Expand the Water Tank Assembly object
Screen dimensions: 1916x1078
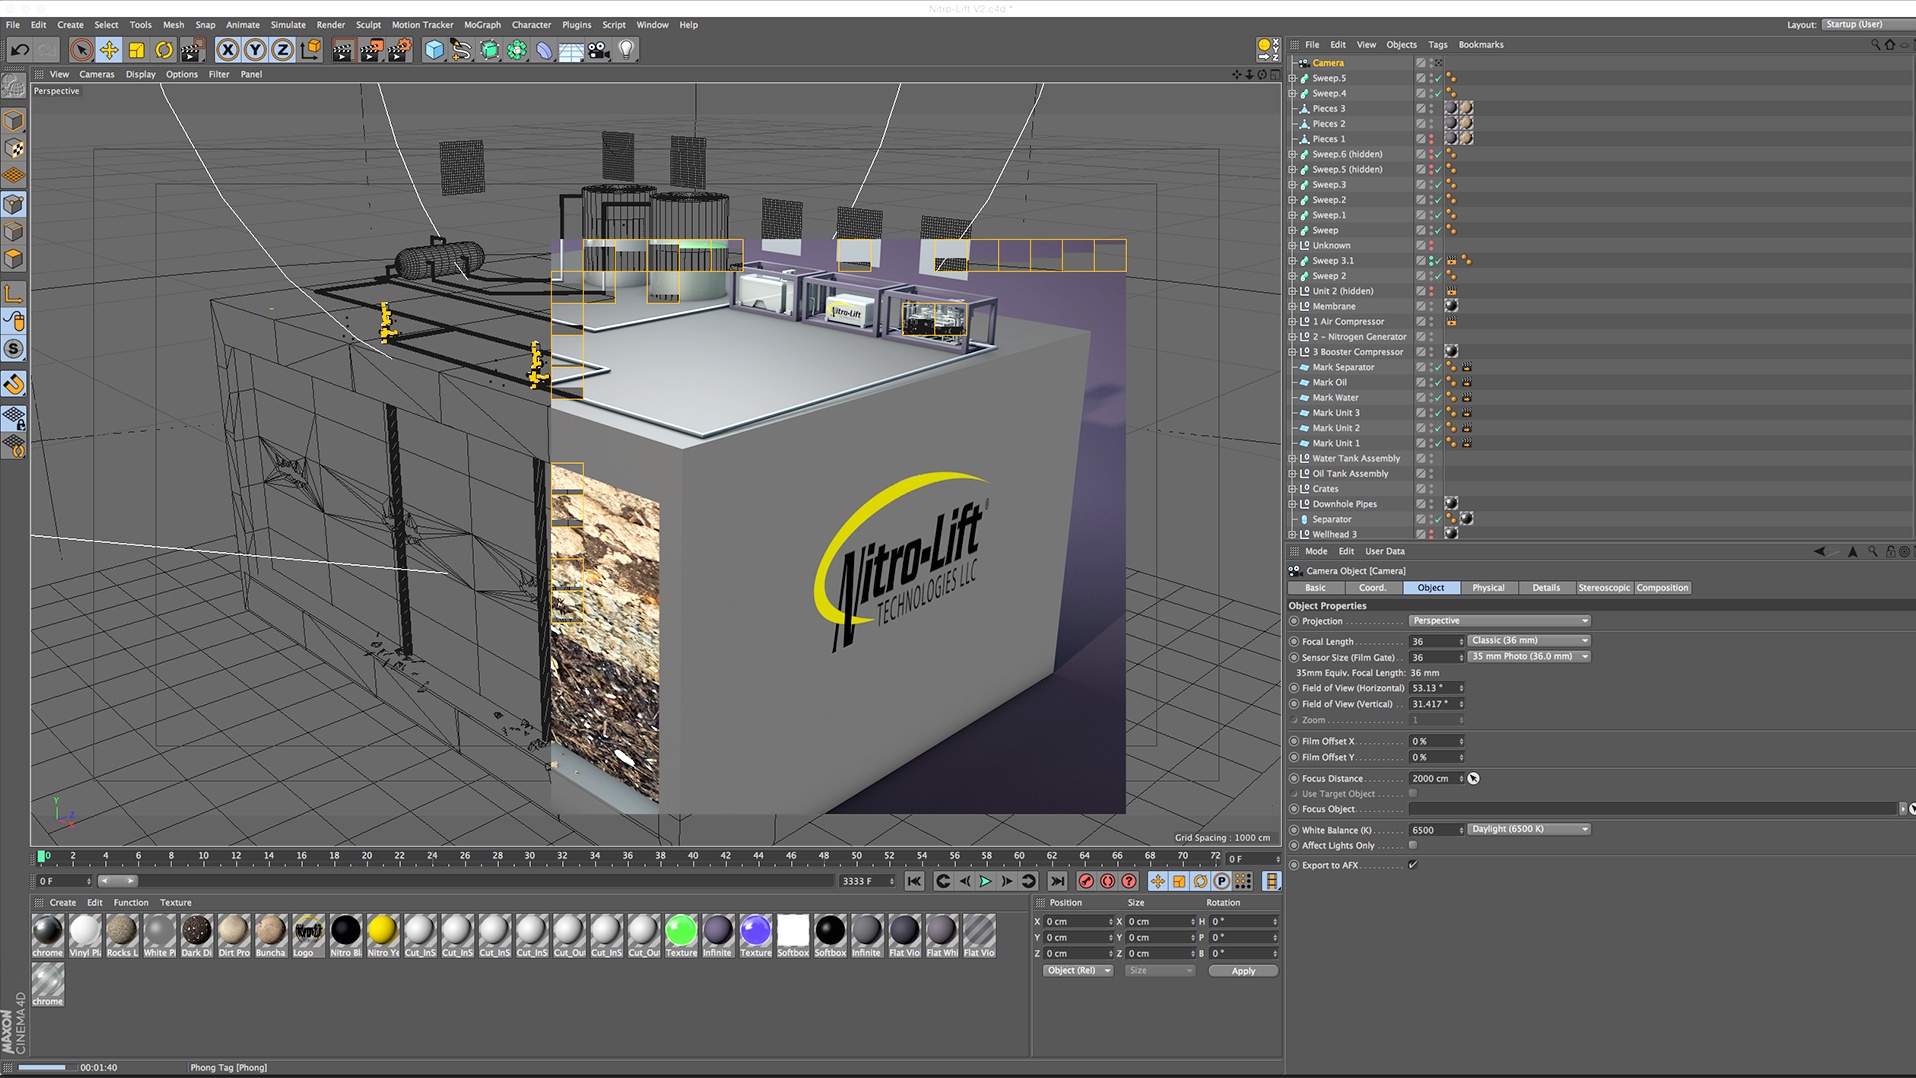click(1292, 459)
